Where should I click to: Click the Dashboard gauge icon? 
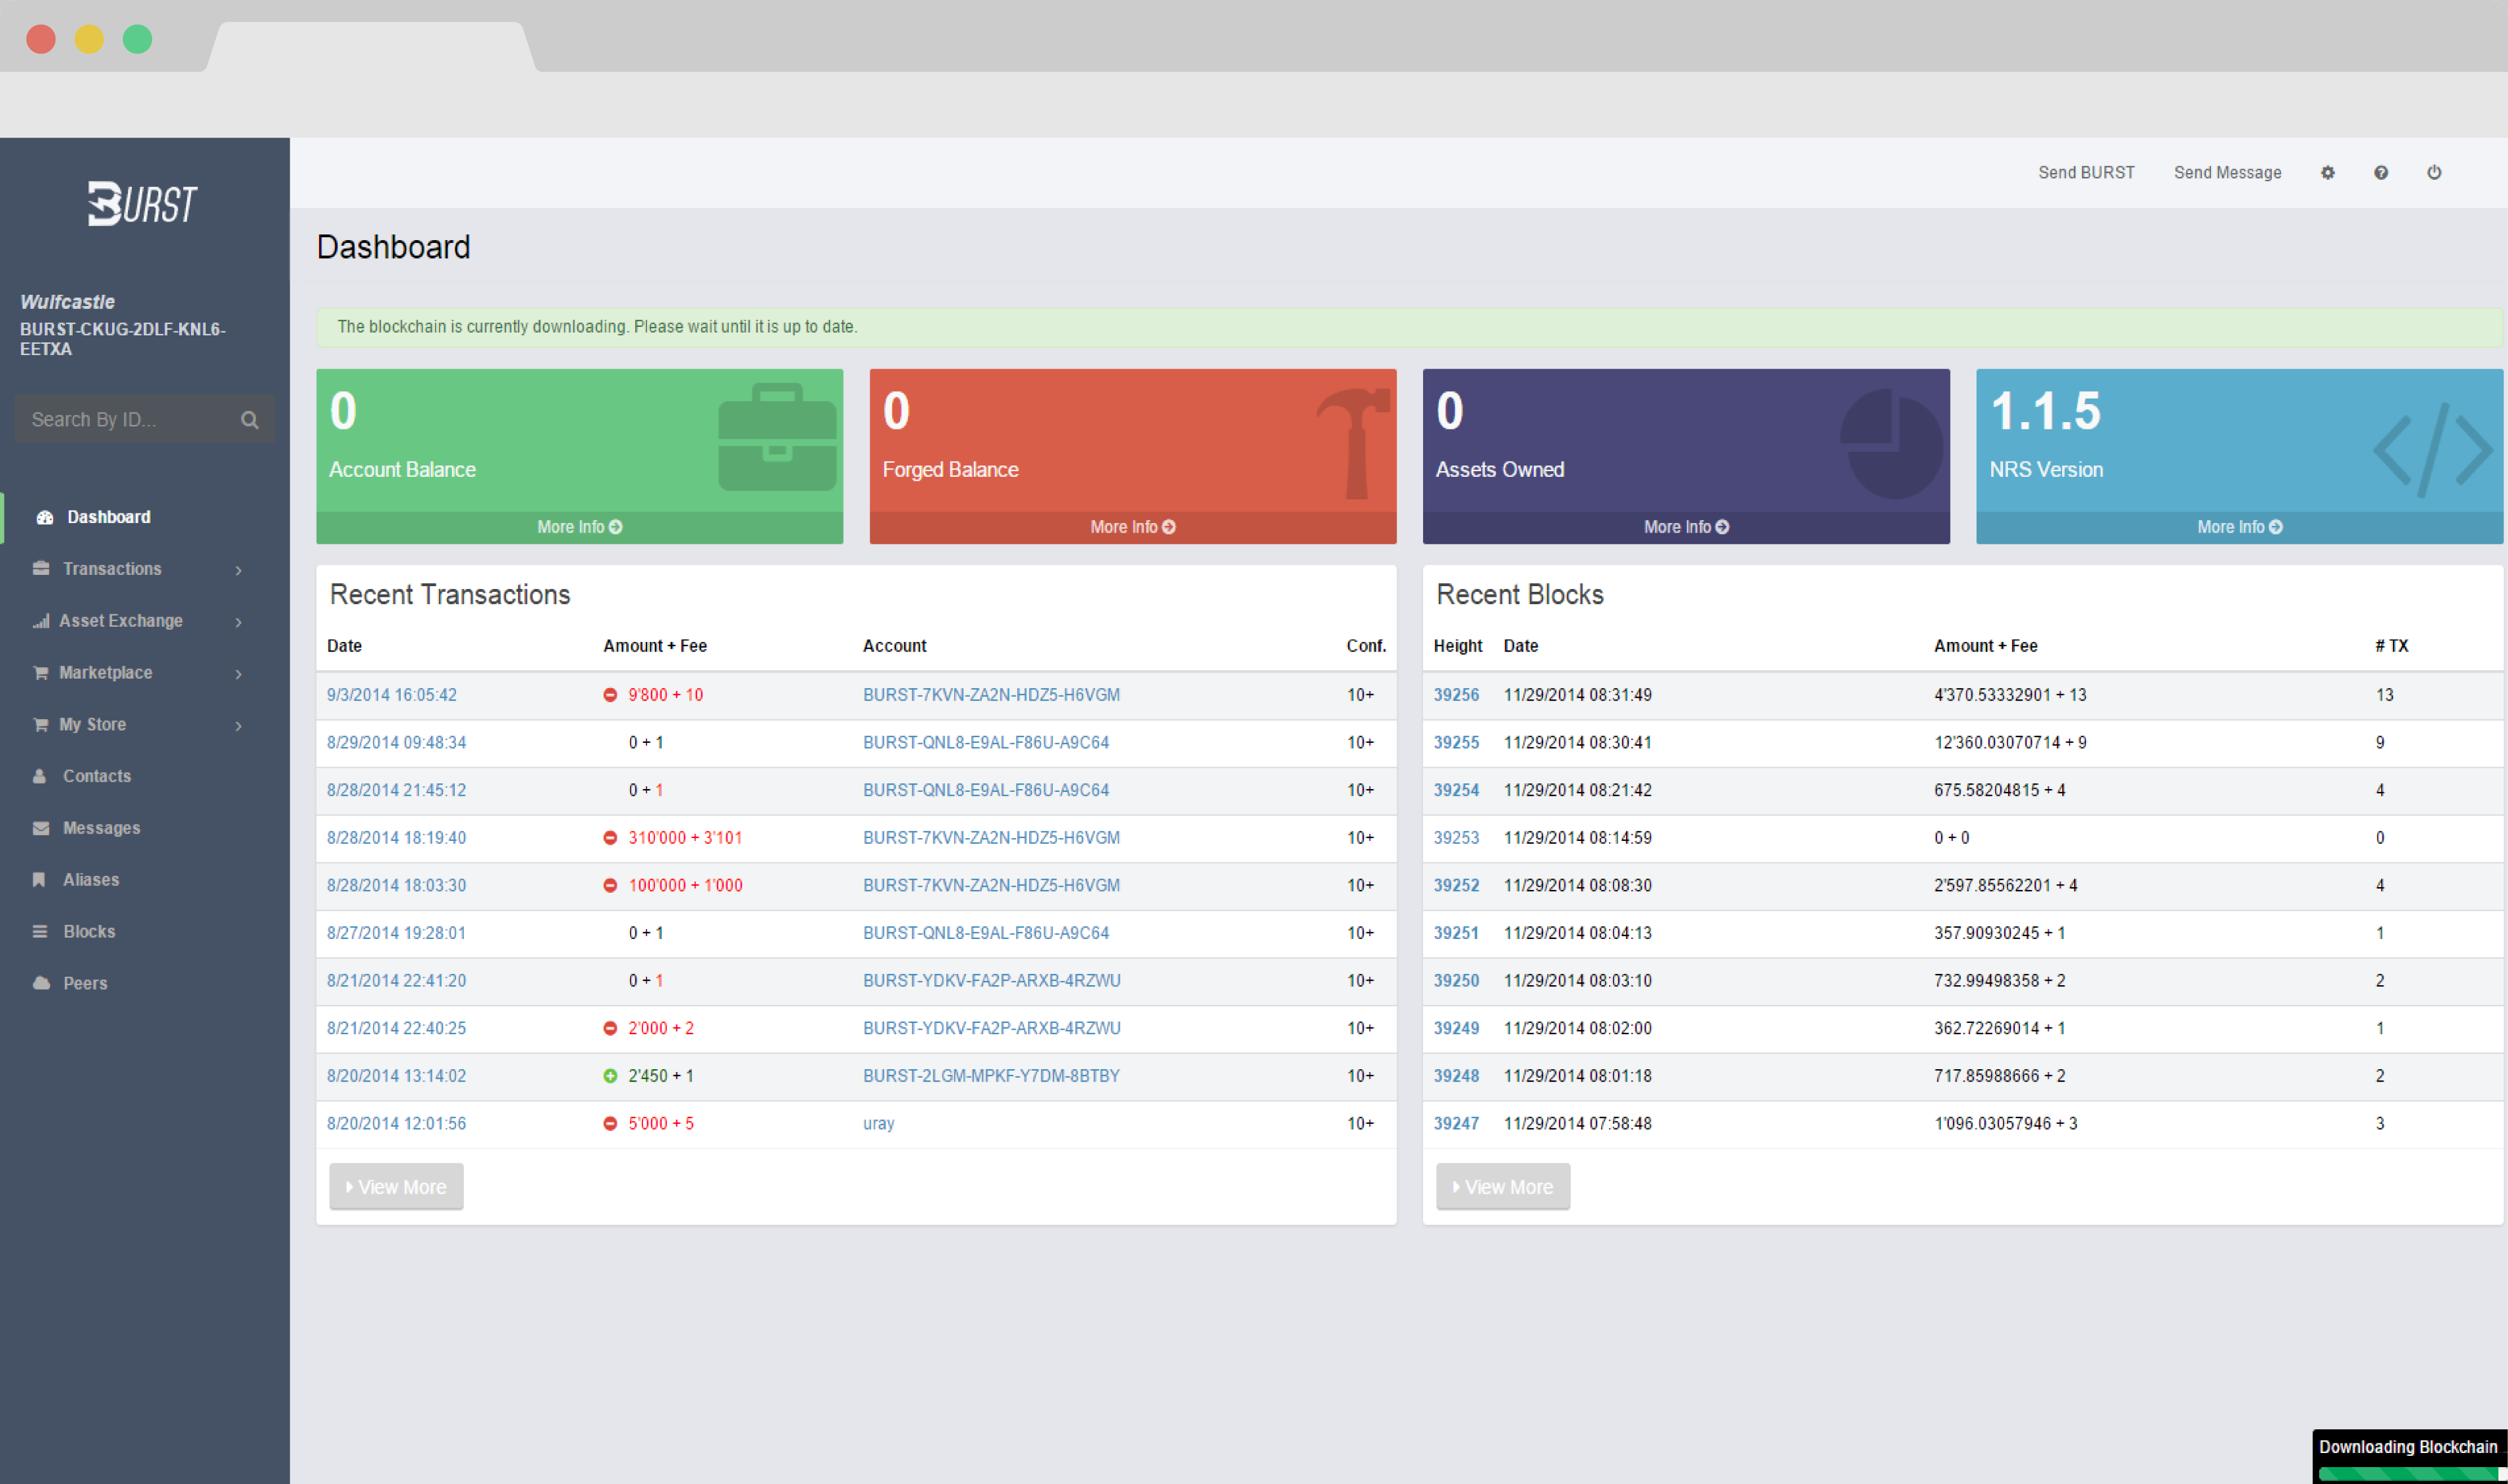(44, 517)
